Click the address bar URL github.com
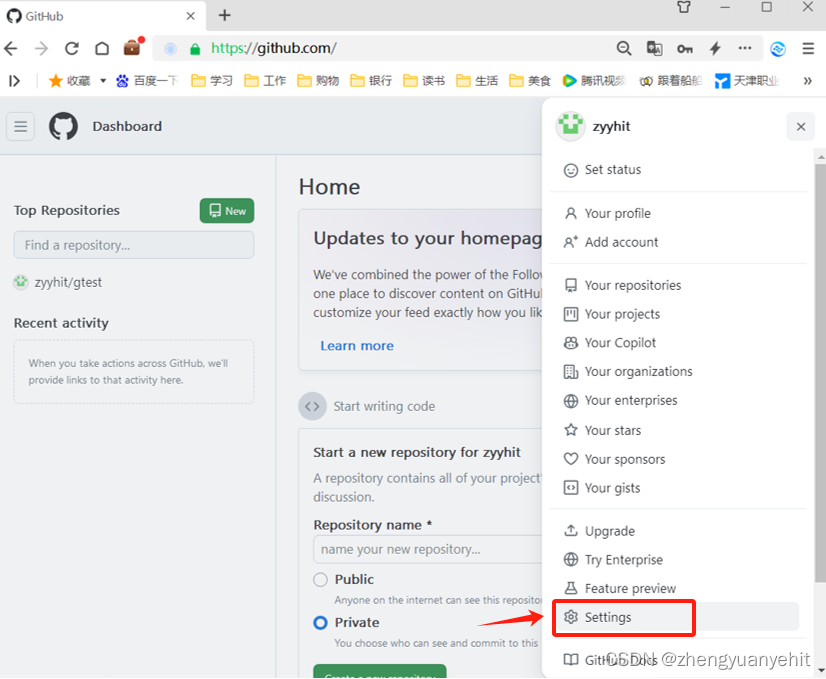Viewport: 826px width, 679px height. pyautogui.click(x=273, y=48)
